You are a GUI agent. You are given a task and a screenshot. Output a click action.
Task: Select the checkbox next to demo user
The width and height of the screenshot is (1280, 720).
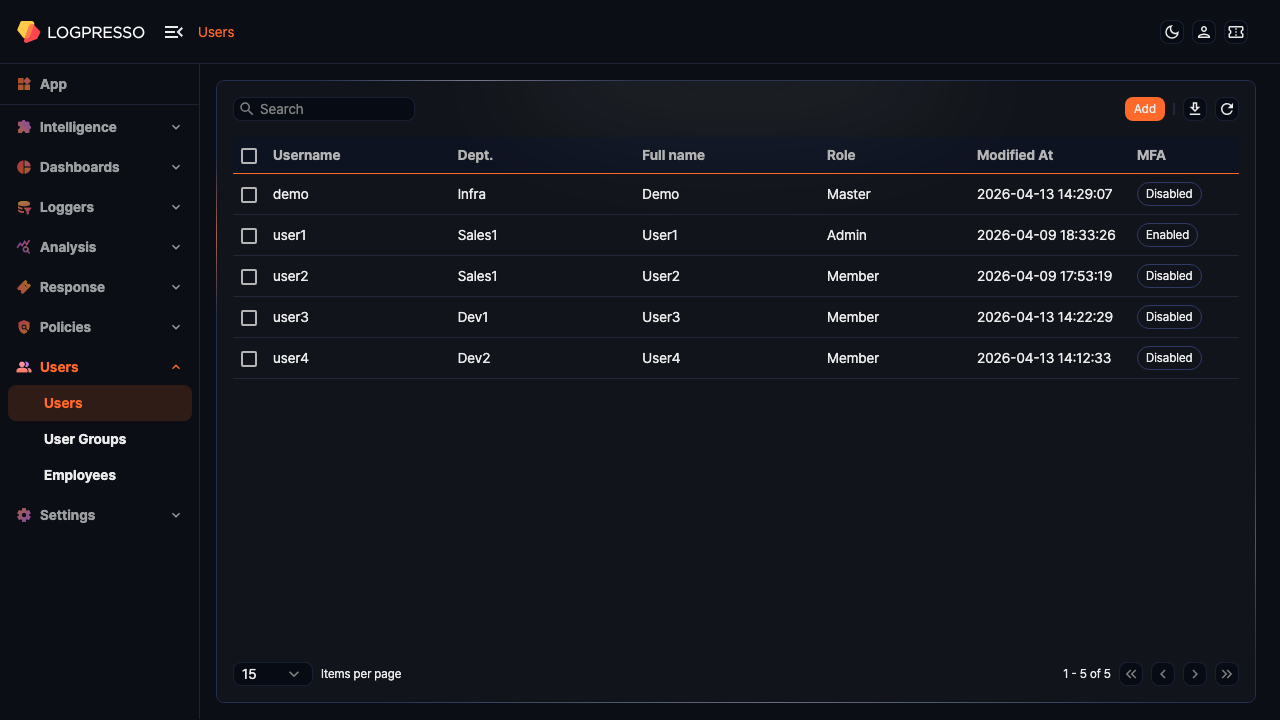[x=249, y=194]
